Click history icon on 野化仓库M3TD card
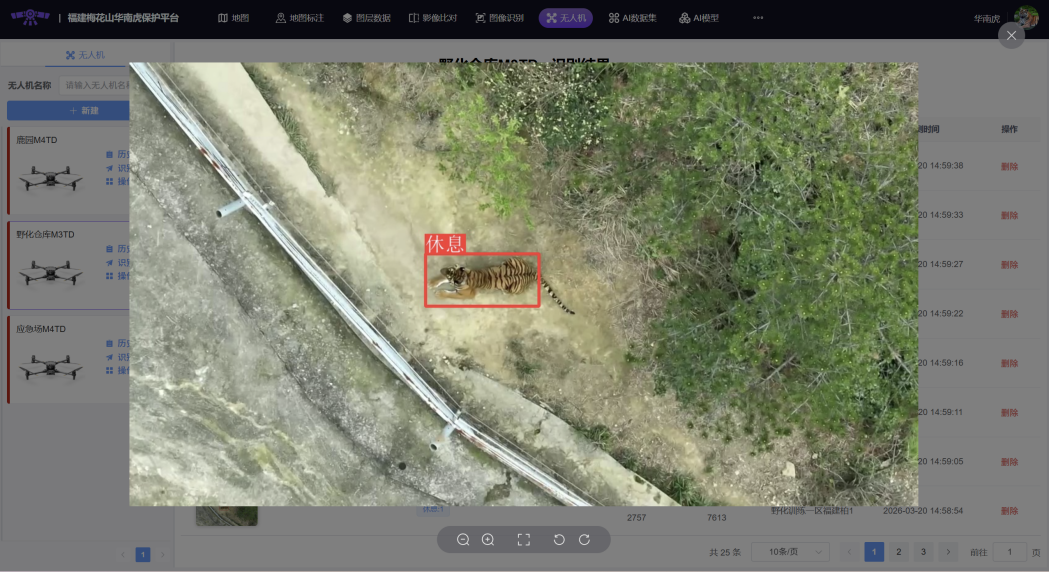 [110, 249]
